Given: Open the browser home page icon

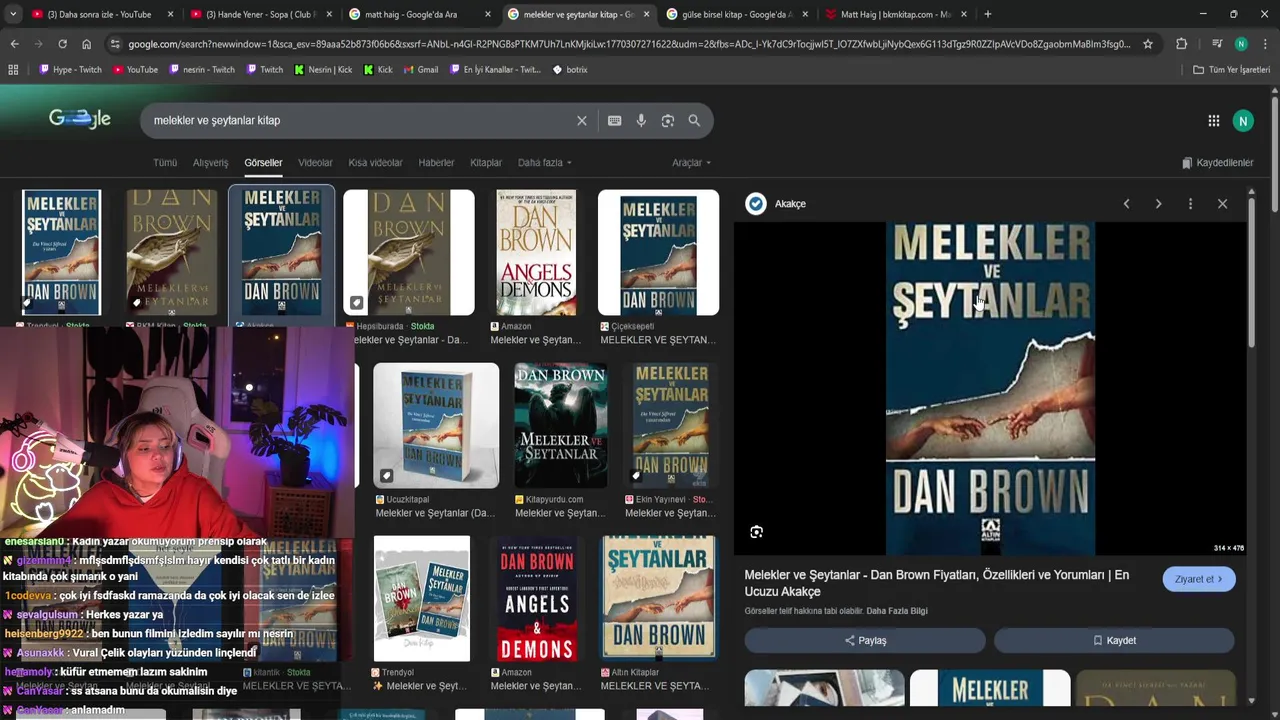Looking at the screenshot, I should pyautogui.click(x=86, y=44).
